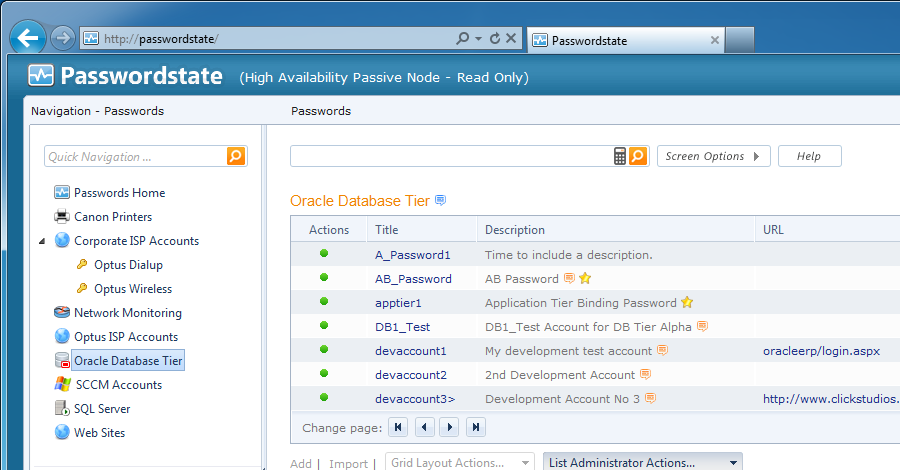The image size is (900, 470).
Task: Open the A_Password1 title link
Action: point(413,255)
